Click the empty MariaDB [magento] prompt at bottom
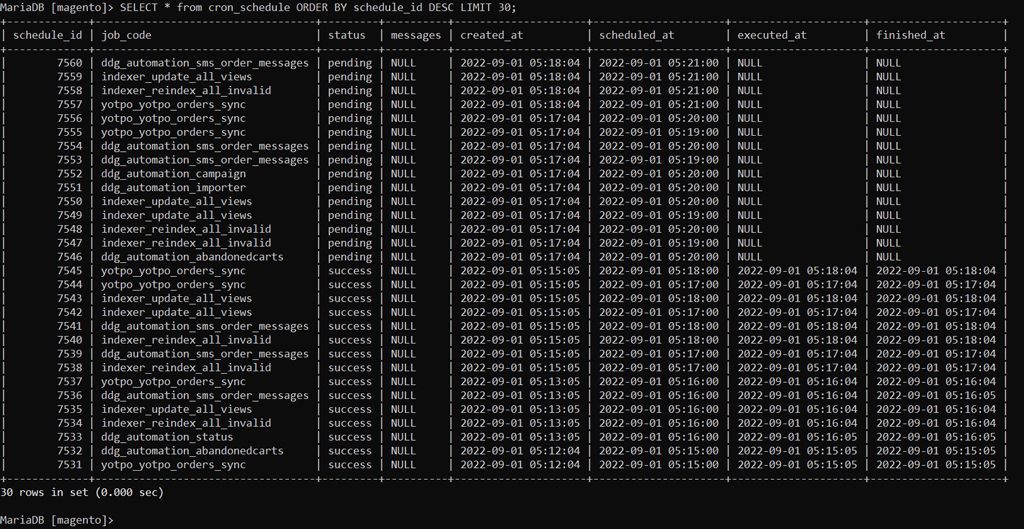The width and height of the screenshot is (1024, 529). coord(57,520)
